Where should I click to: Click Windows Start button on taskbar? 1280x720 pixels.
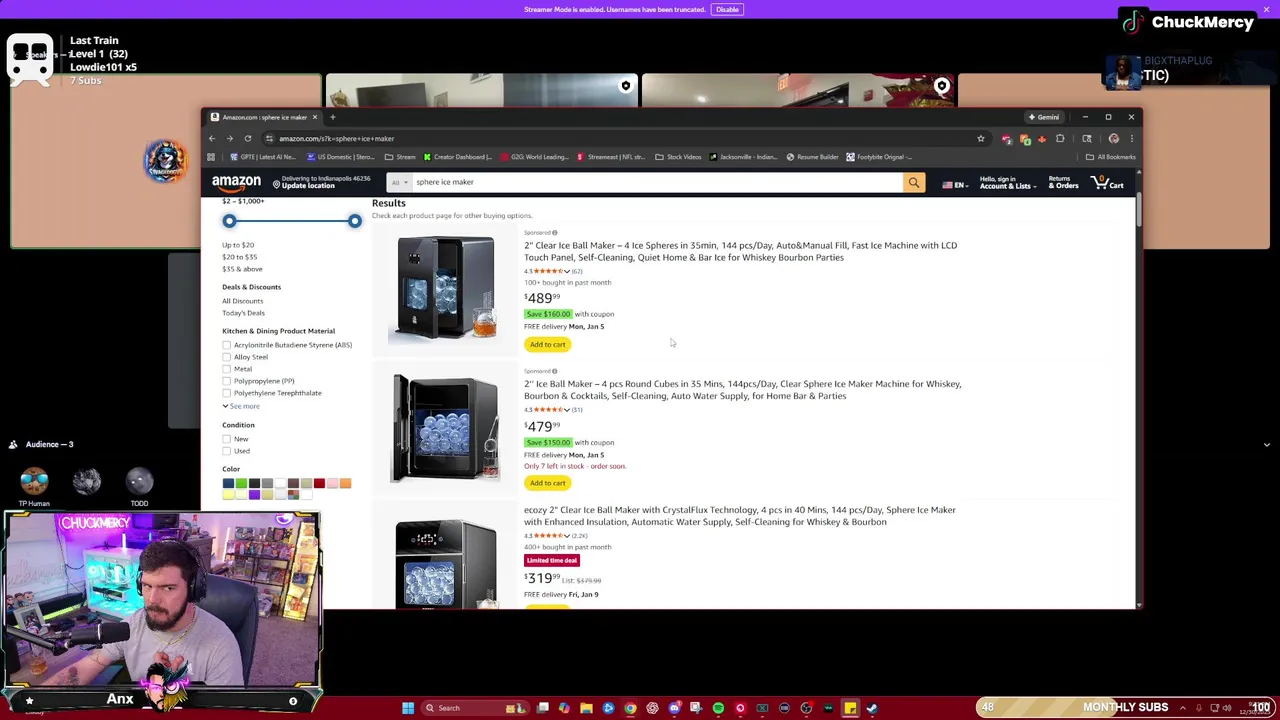408,708
